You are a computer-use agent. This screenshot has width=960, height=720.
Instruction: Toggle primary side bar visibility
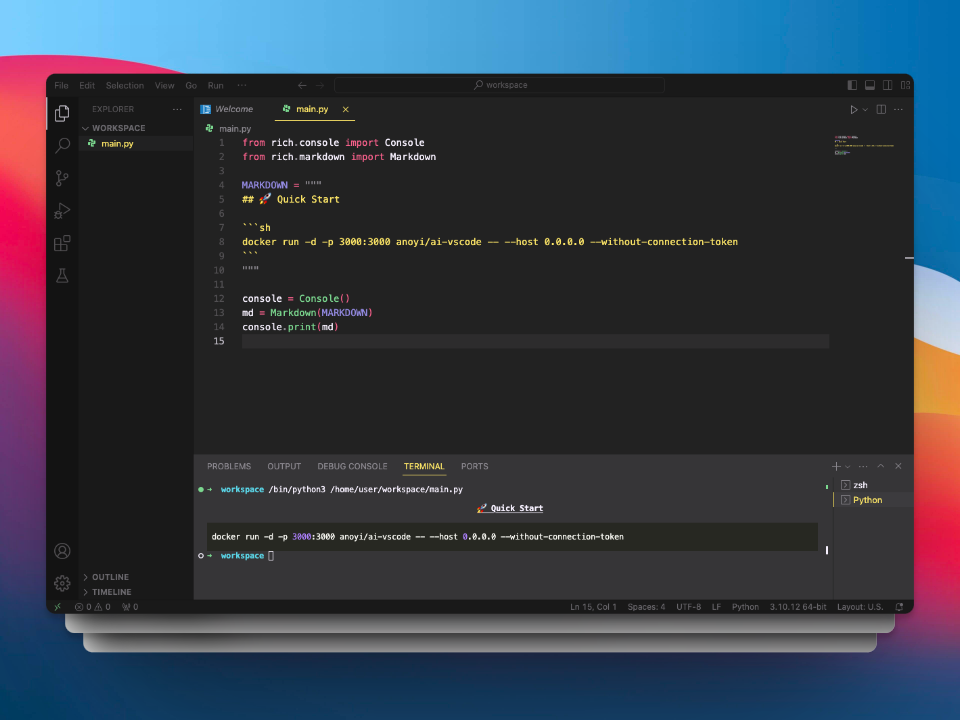tap(852, 85)
